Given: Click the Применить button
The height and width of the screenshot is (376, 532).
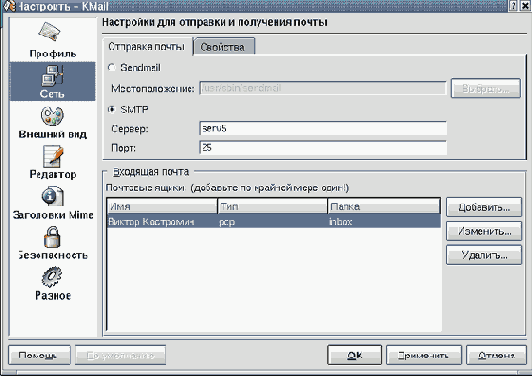Looking at the screenshot, I should click(424, 355).
